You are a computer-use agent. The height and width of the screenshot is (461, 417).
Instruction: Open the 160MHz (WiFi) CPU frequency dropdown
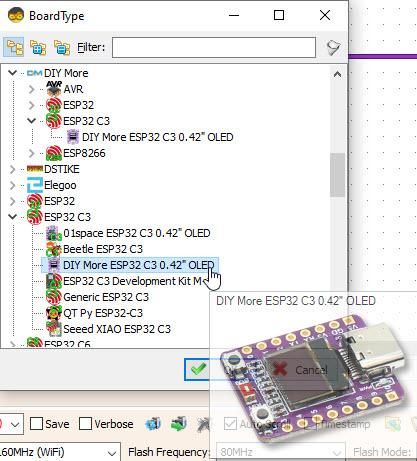(59, 452)
